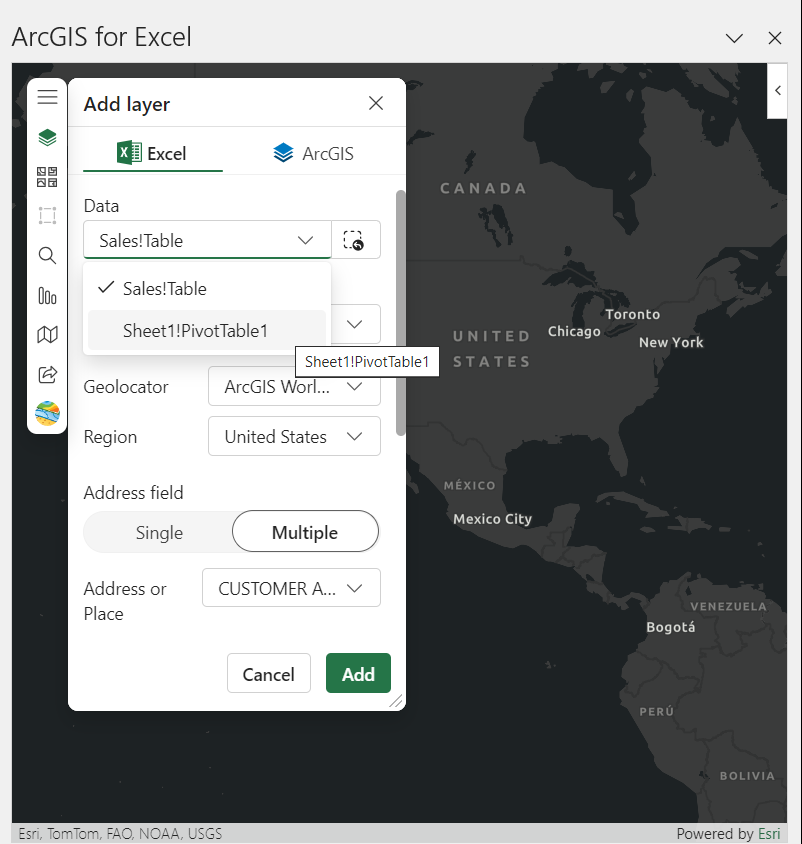
Task: Choose Sales!Table from the list
Action: pyautogui.click(x=207, y=289)
